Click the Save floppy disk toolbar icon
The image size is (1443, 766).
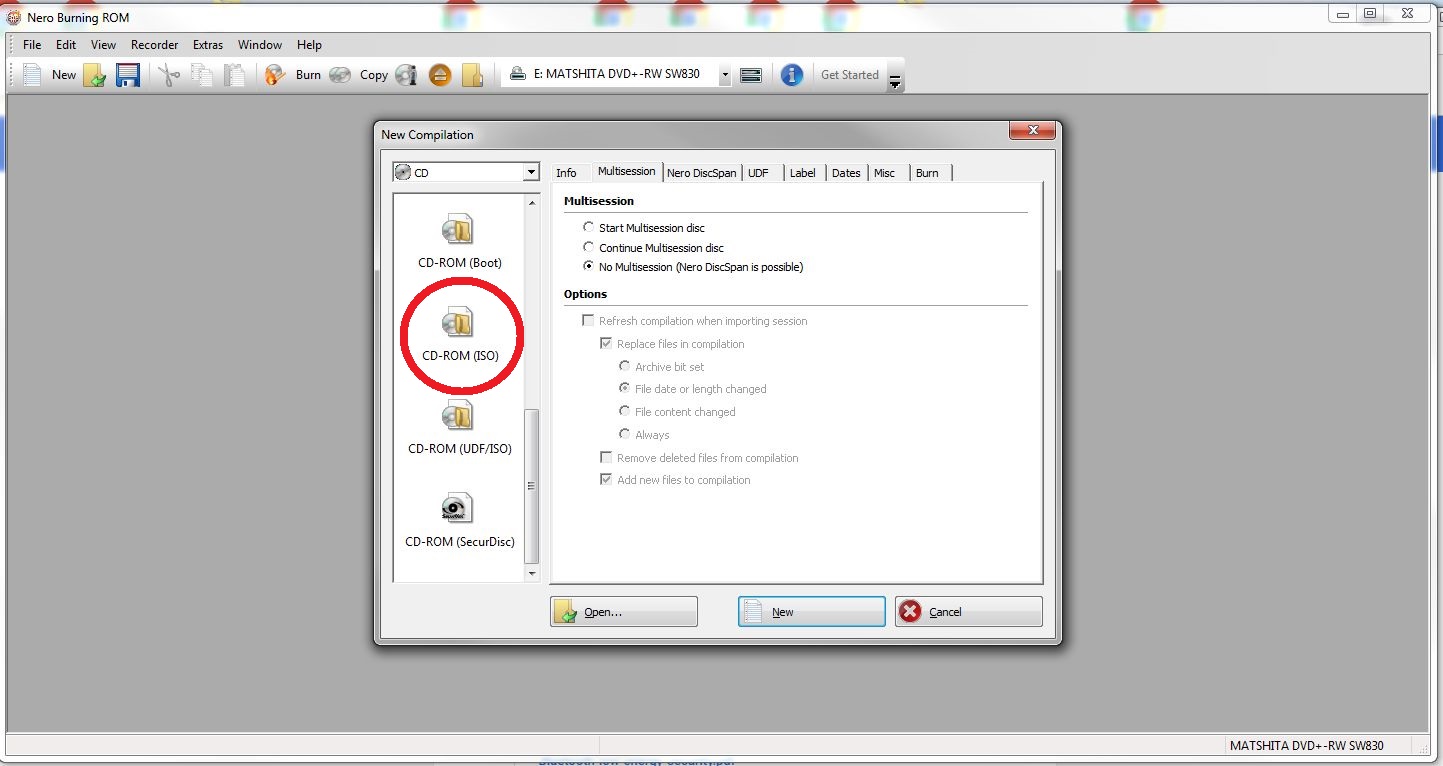128,75
